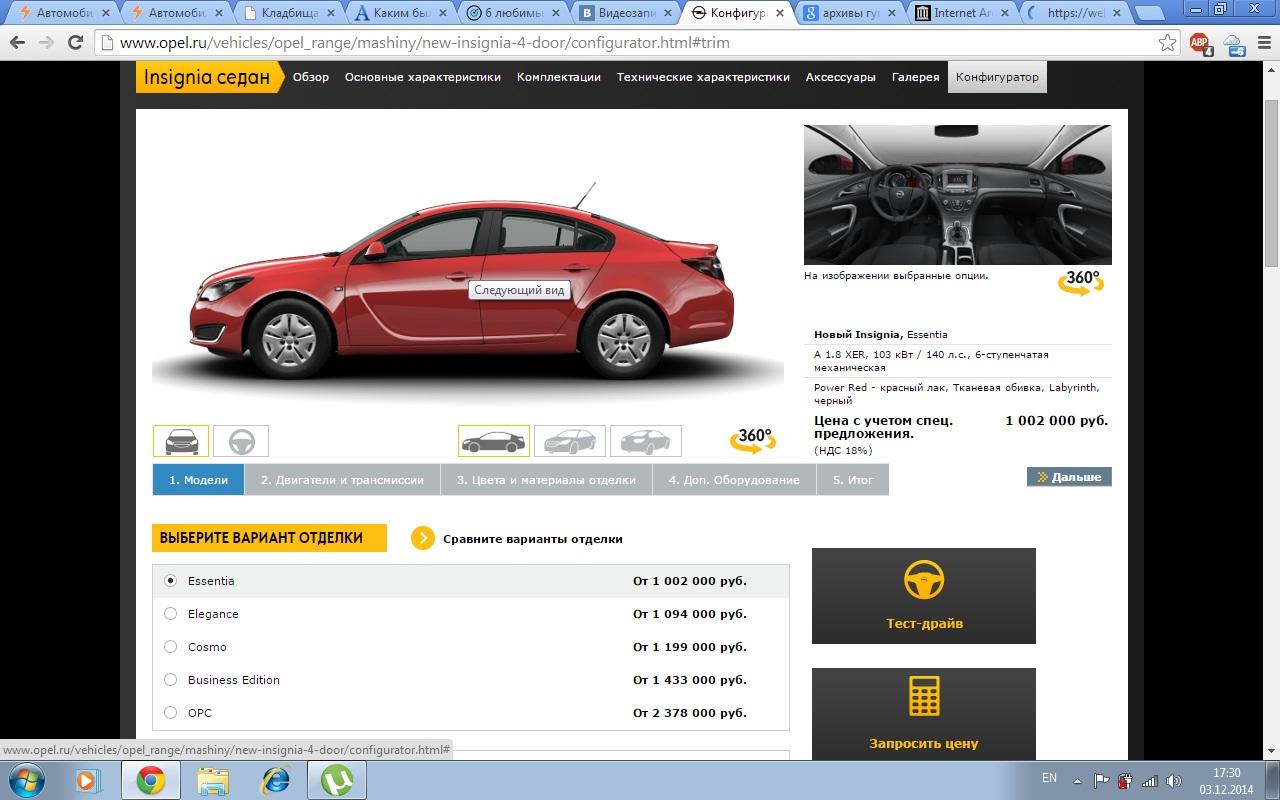
Task: Show hidden tray icons arrow
Action: [1078, 780]
